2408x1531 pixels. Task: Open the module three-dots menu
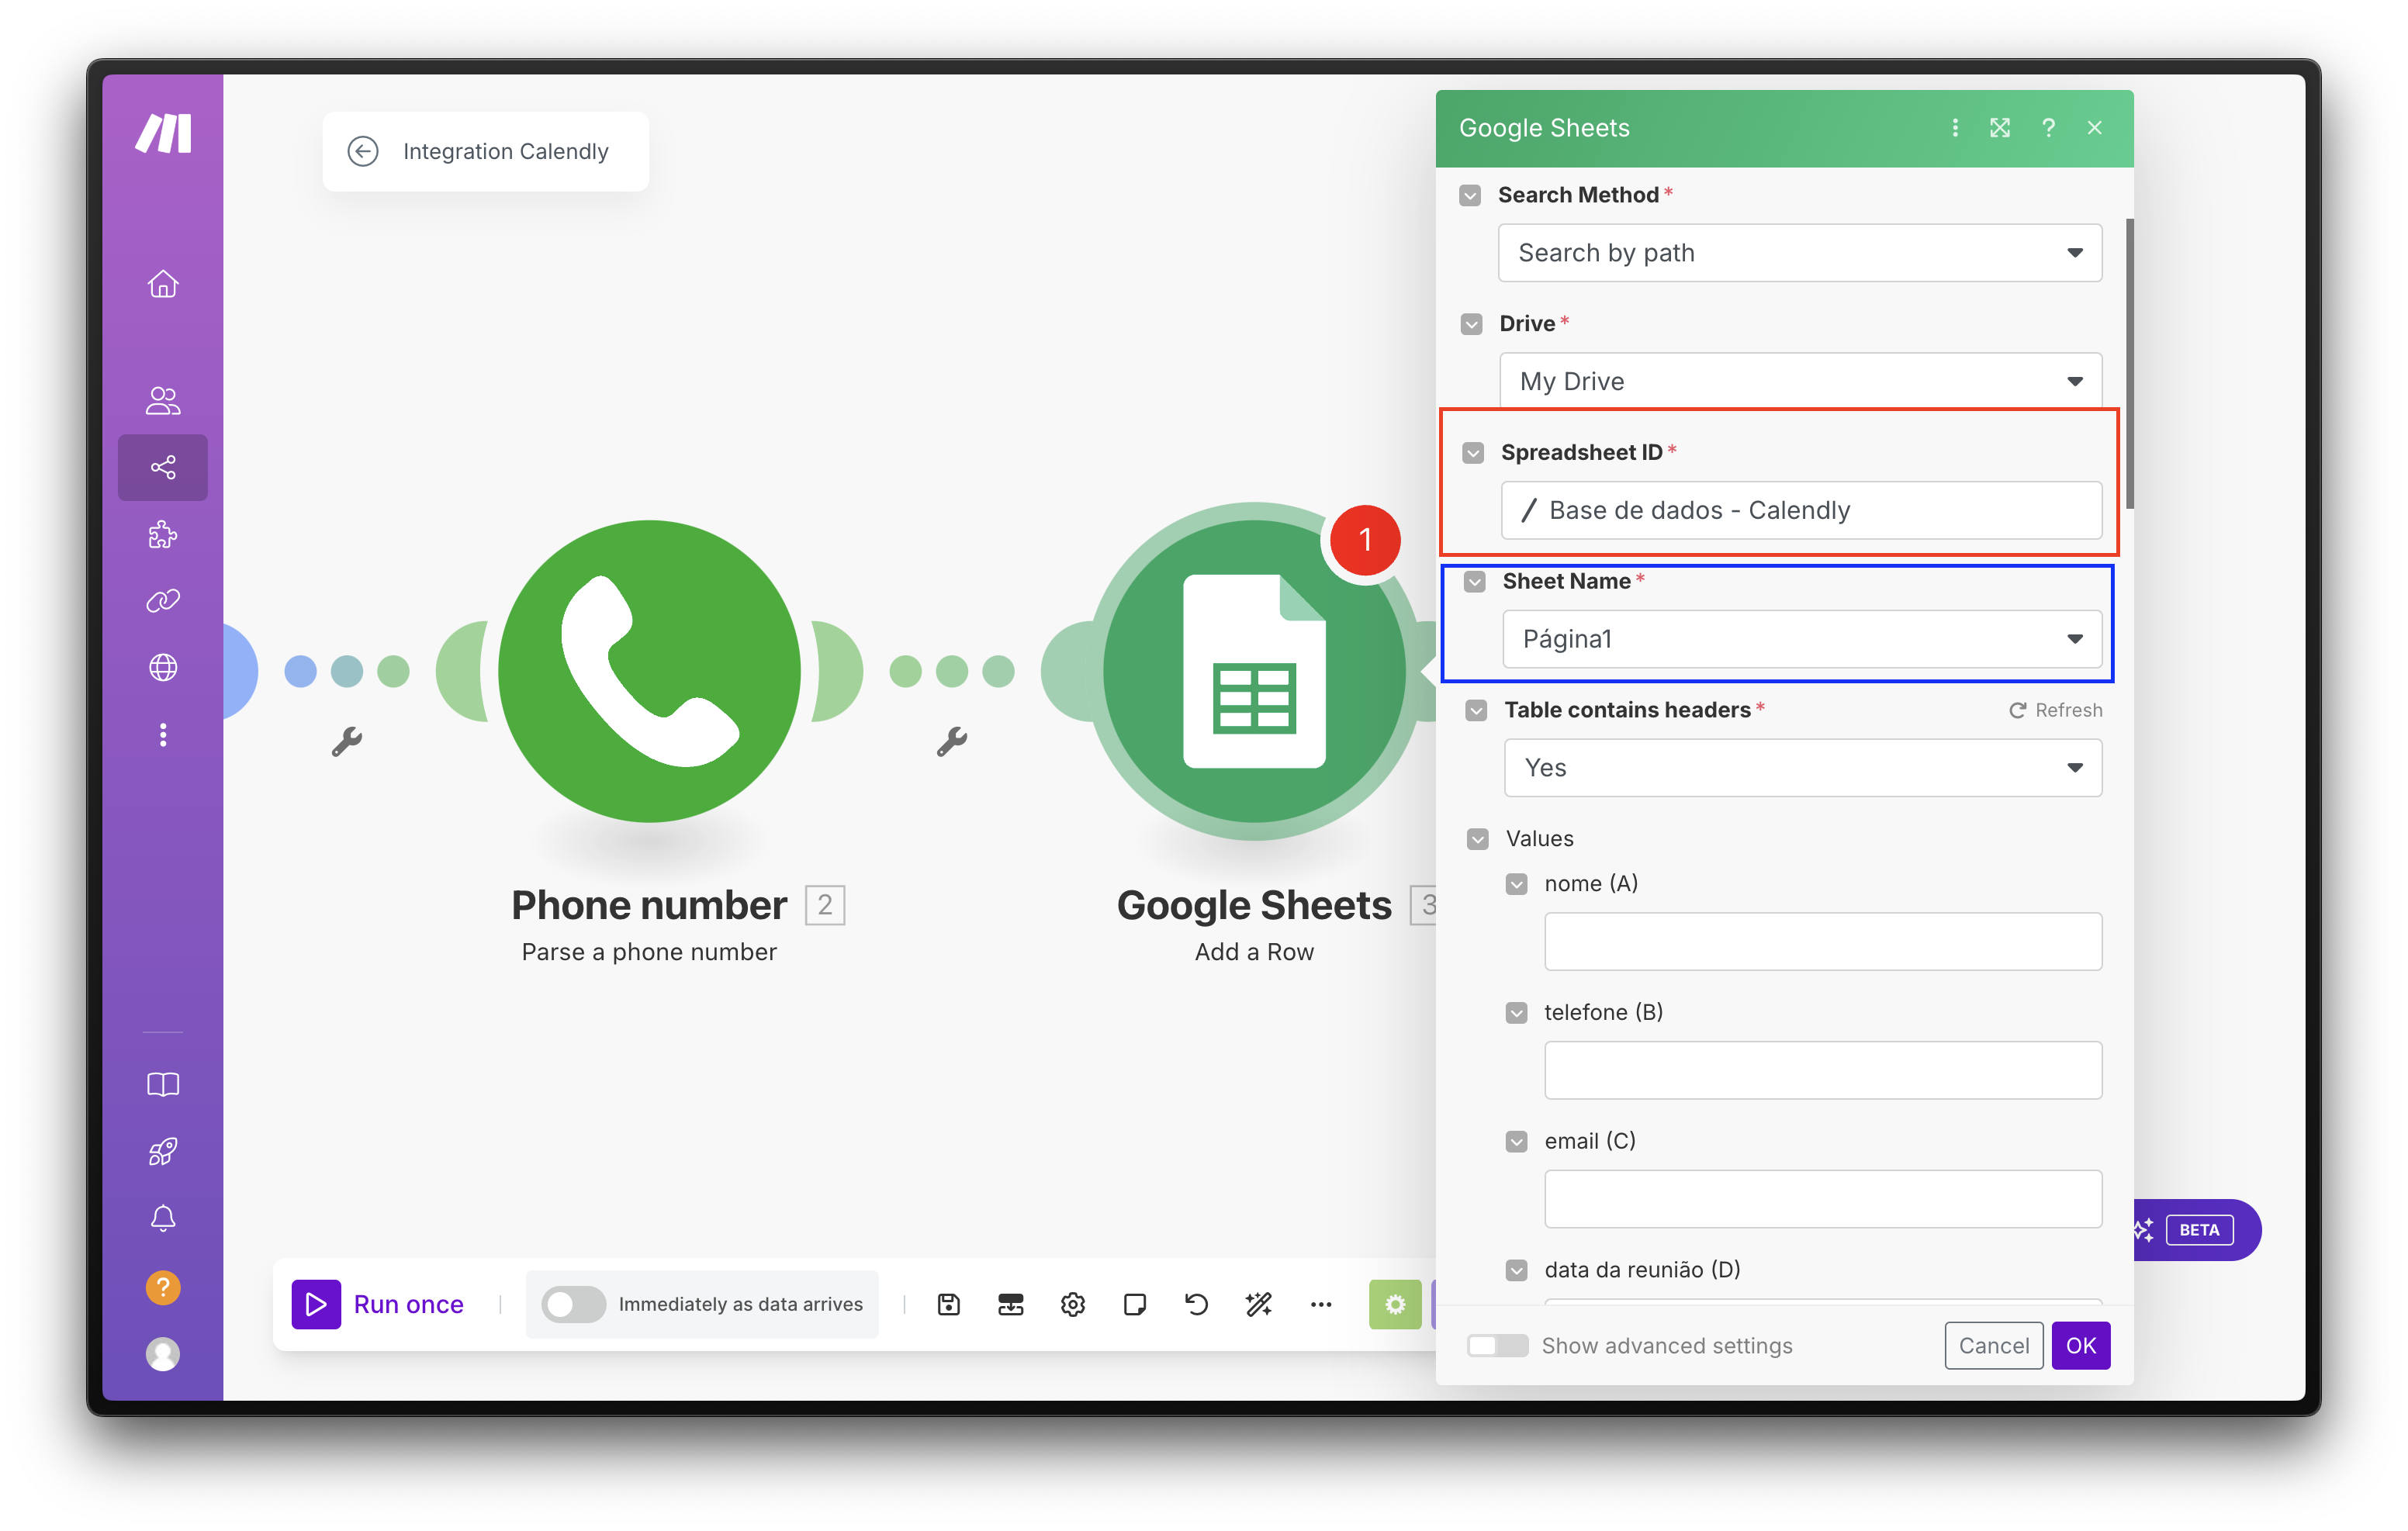(1955, 128)
